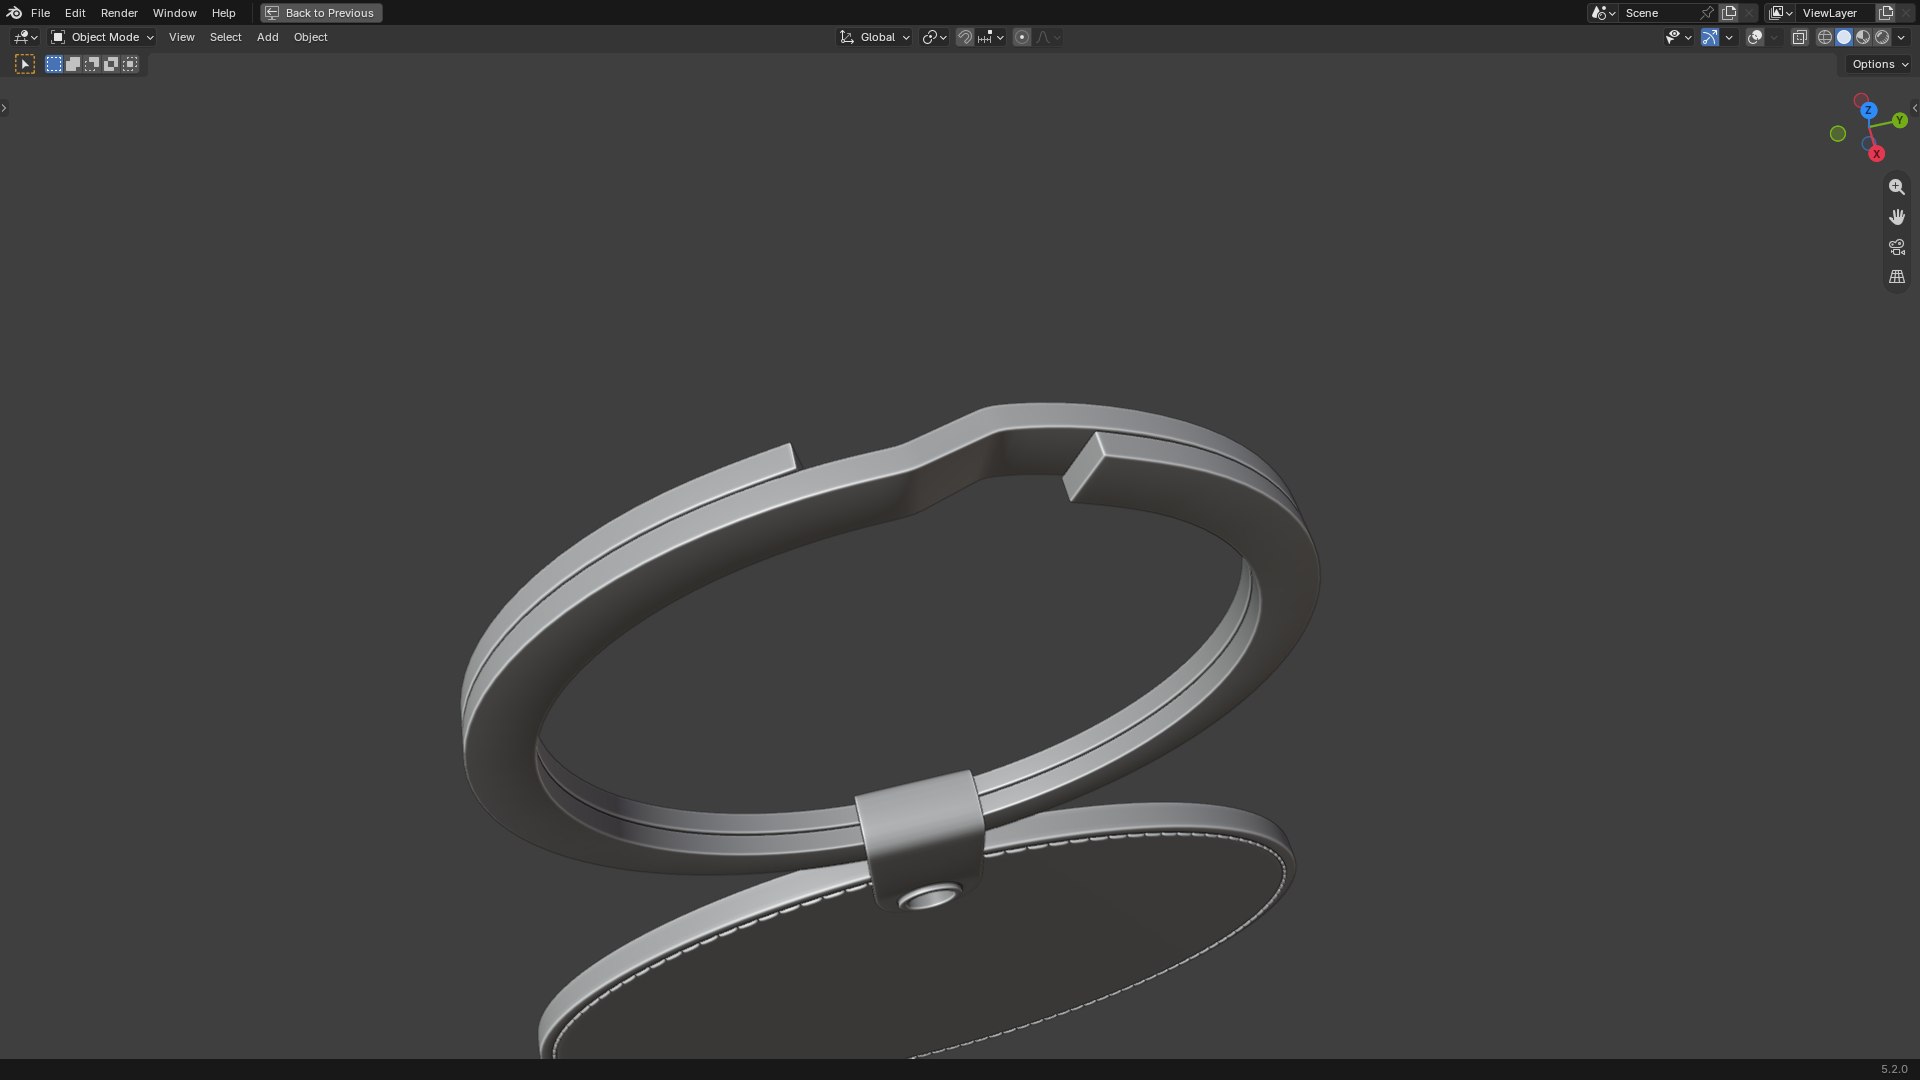The image size is (1920, 1080).
Task: Choose the Extend Selection mode
Action: click(x=73, y=64)
